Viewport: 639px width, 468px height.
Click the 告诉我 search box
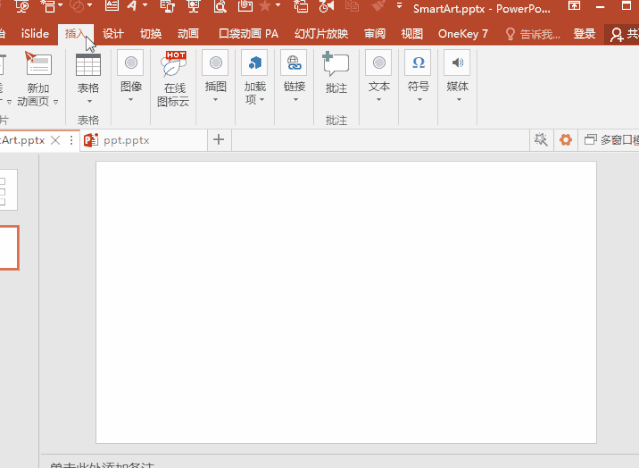coord(533,34)
